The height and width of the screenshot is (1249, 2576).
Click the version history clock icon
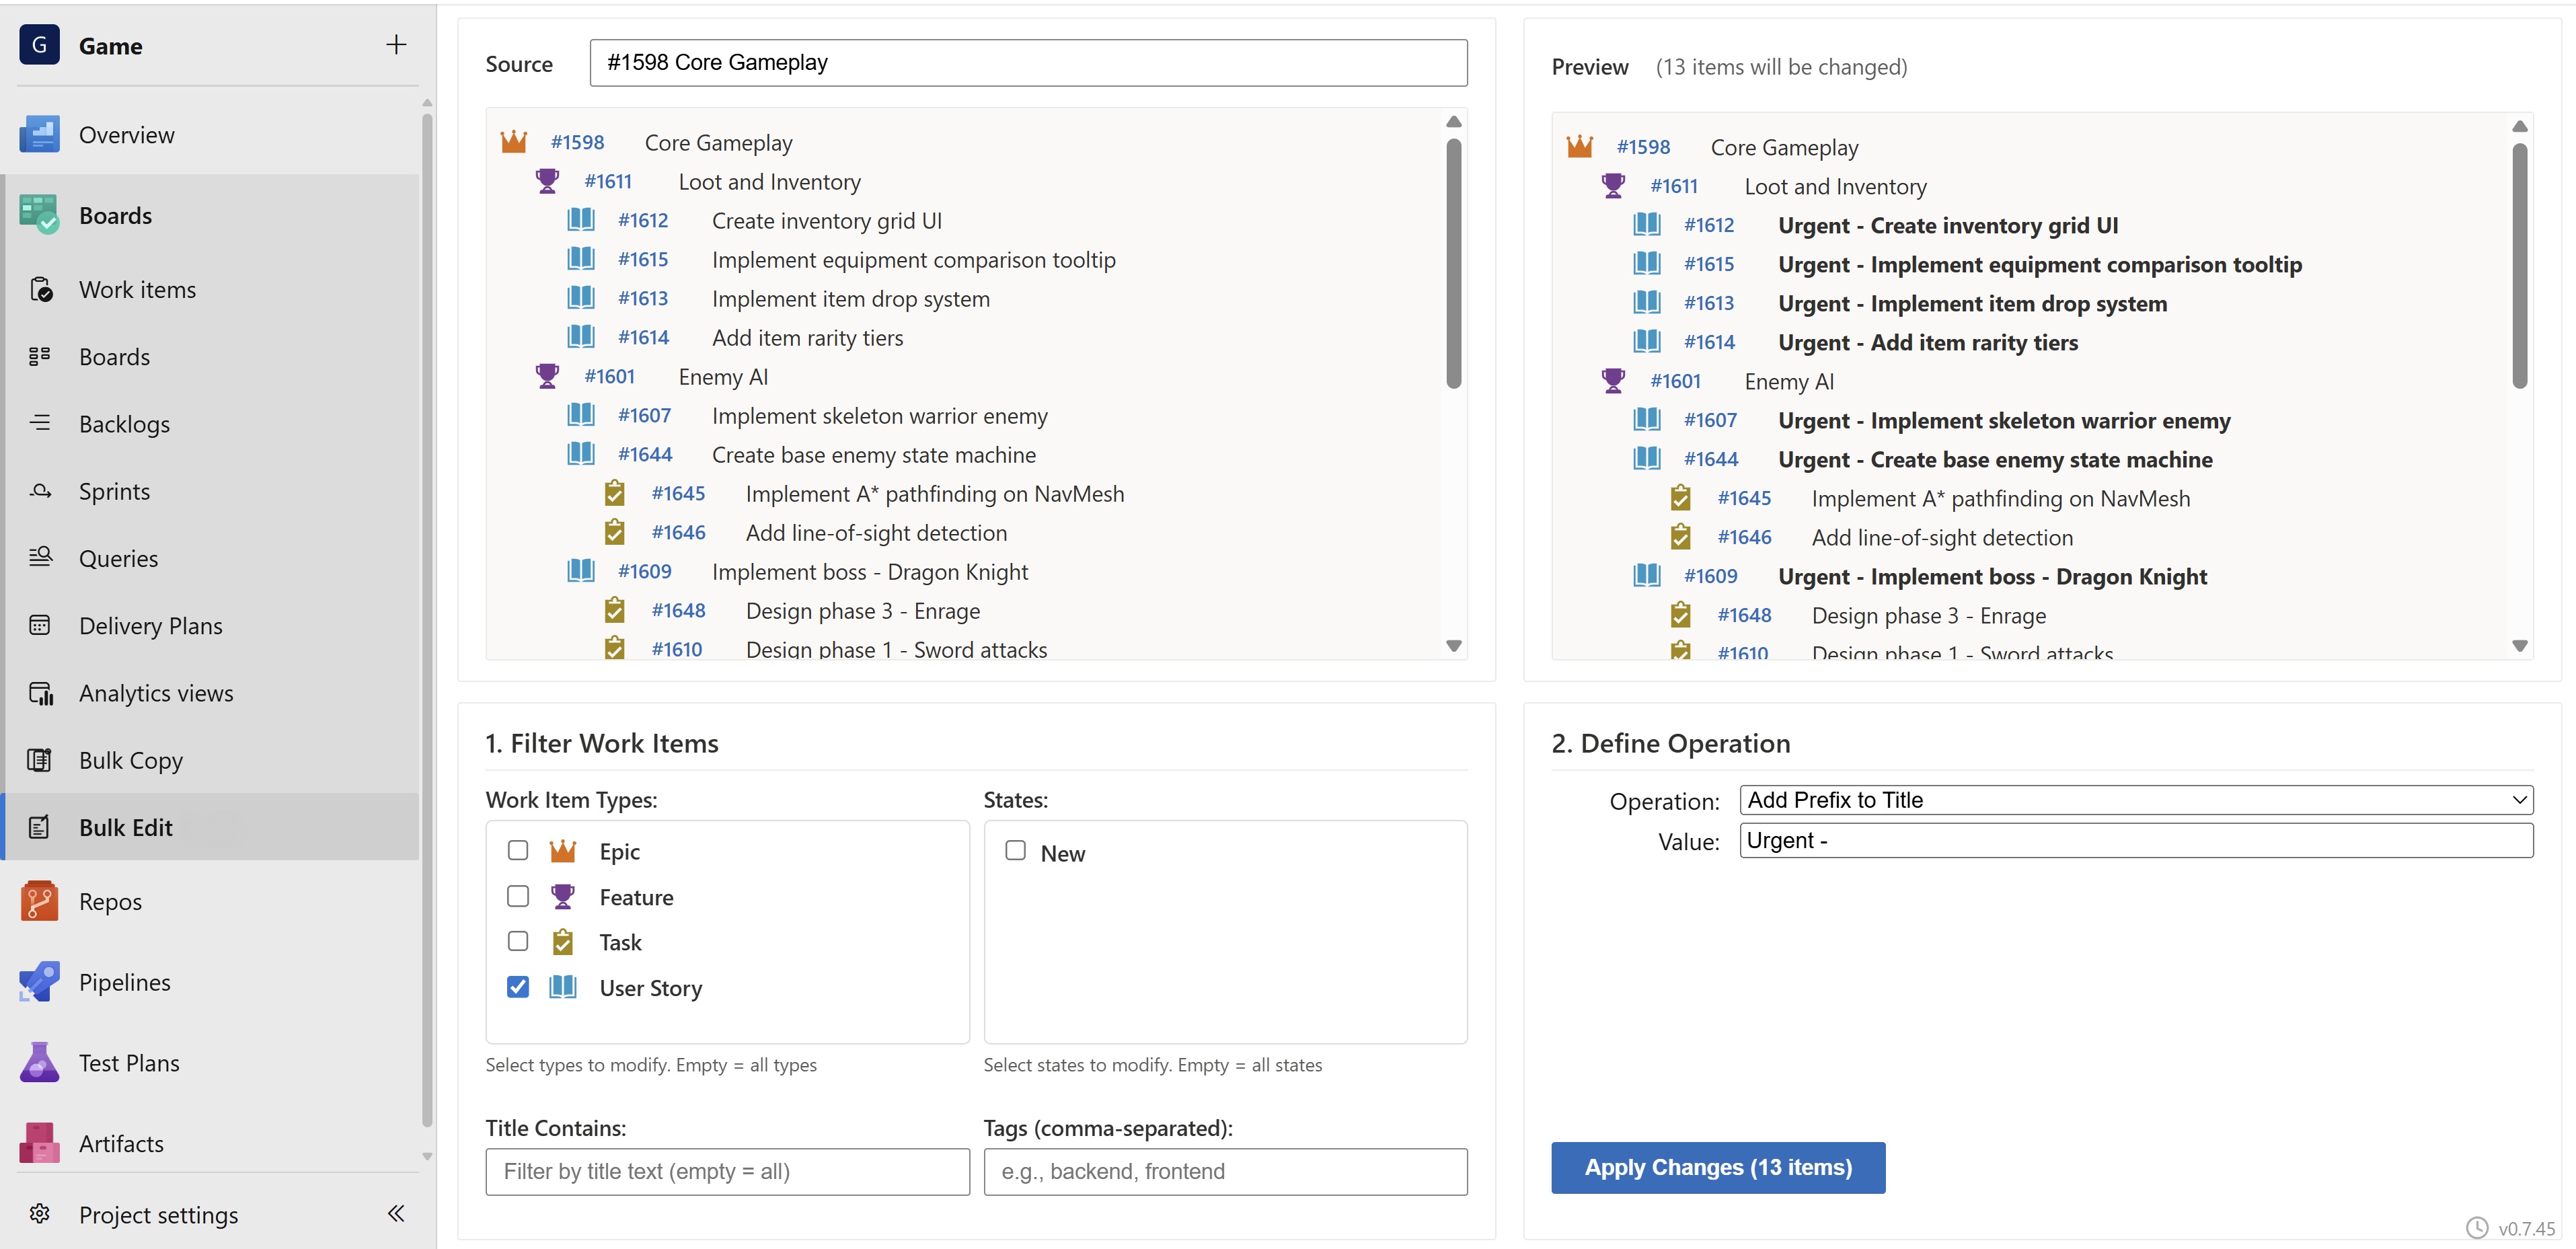tap(2476, 1227)
